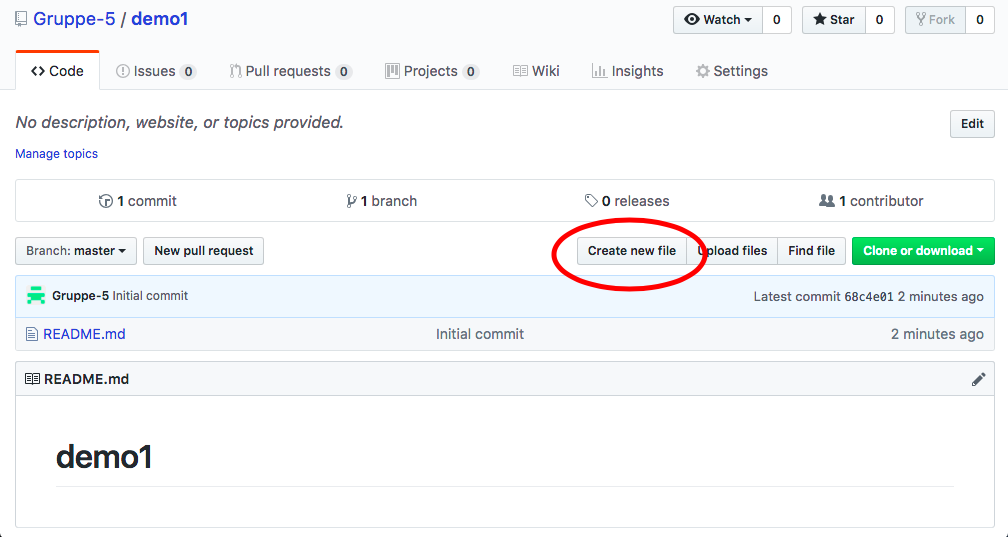
Task: Open the Pull requests tab
Action: pos(291,71)
